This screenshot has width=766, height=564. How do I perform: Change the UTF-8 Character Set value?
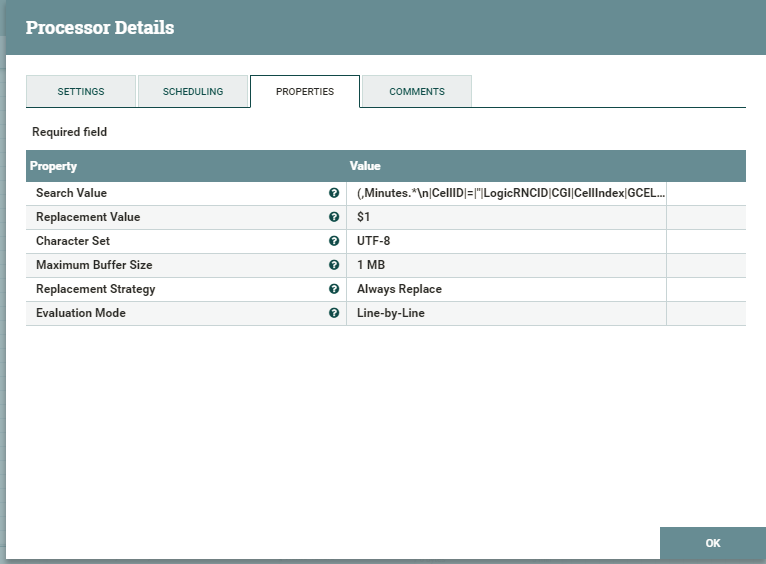[x=505, y=241]
